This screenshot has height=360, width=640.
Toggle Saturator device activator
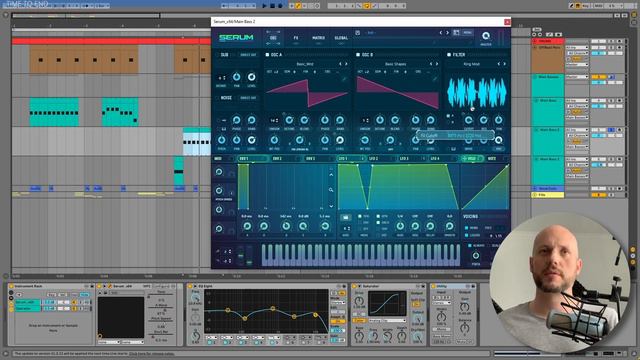point(354,287)
